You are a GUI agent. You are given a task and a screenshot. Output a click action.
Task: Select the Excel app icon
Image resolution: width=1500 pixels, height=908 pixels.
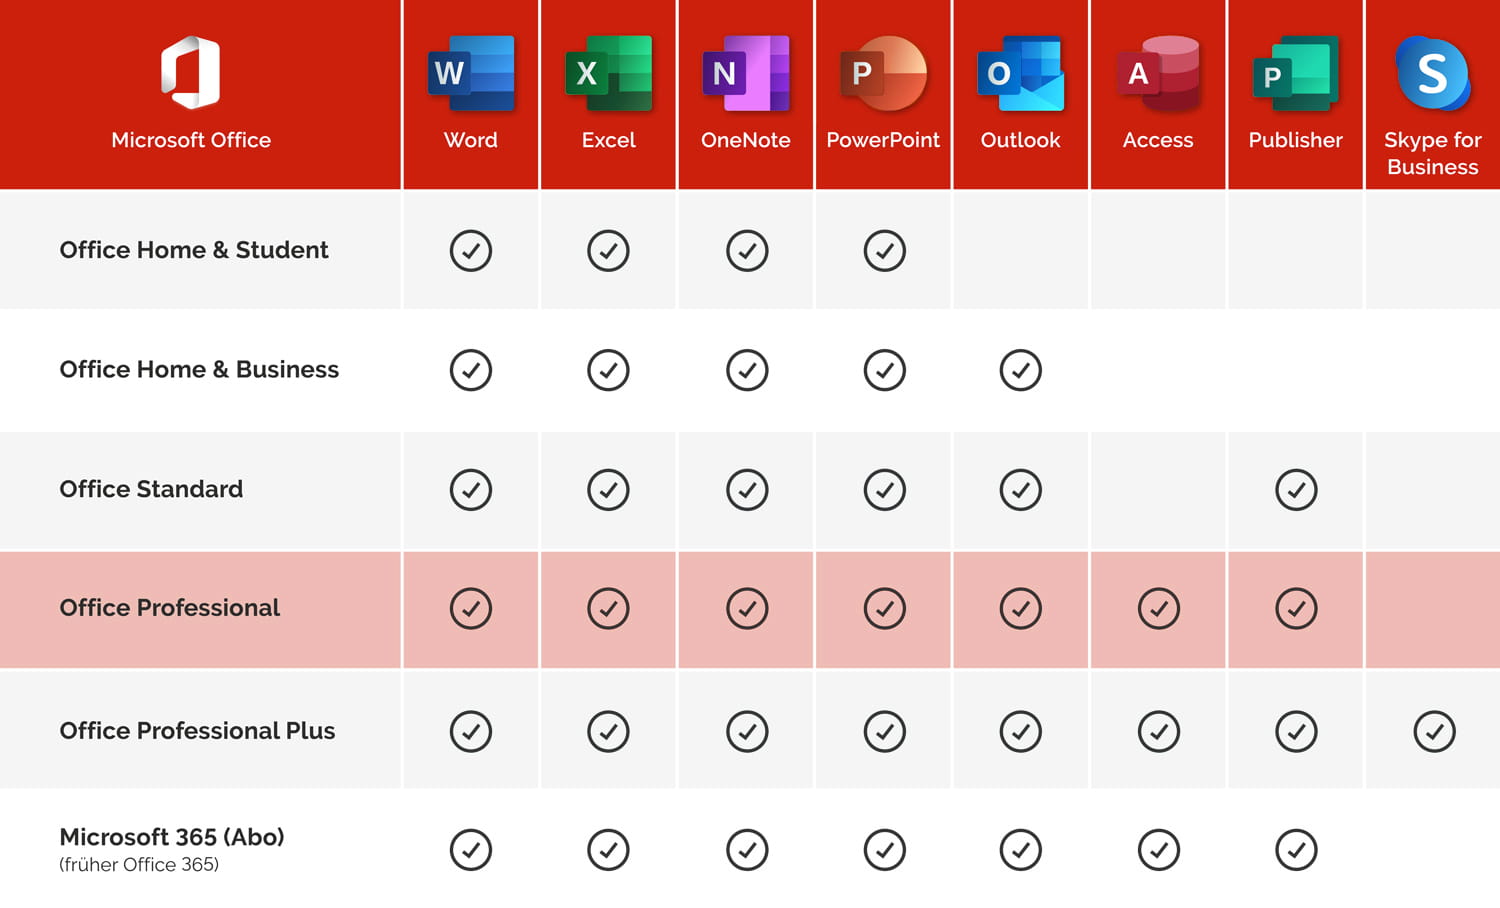[x=608, y=73]
